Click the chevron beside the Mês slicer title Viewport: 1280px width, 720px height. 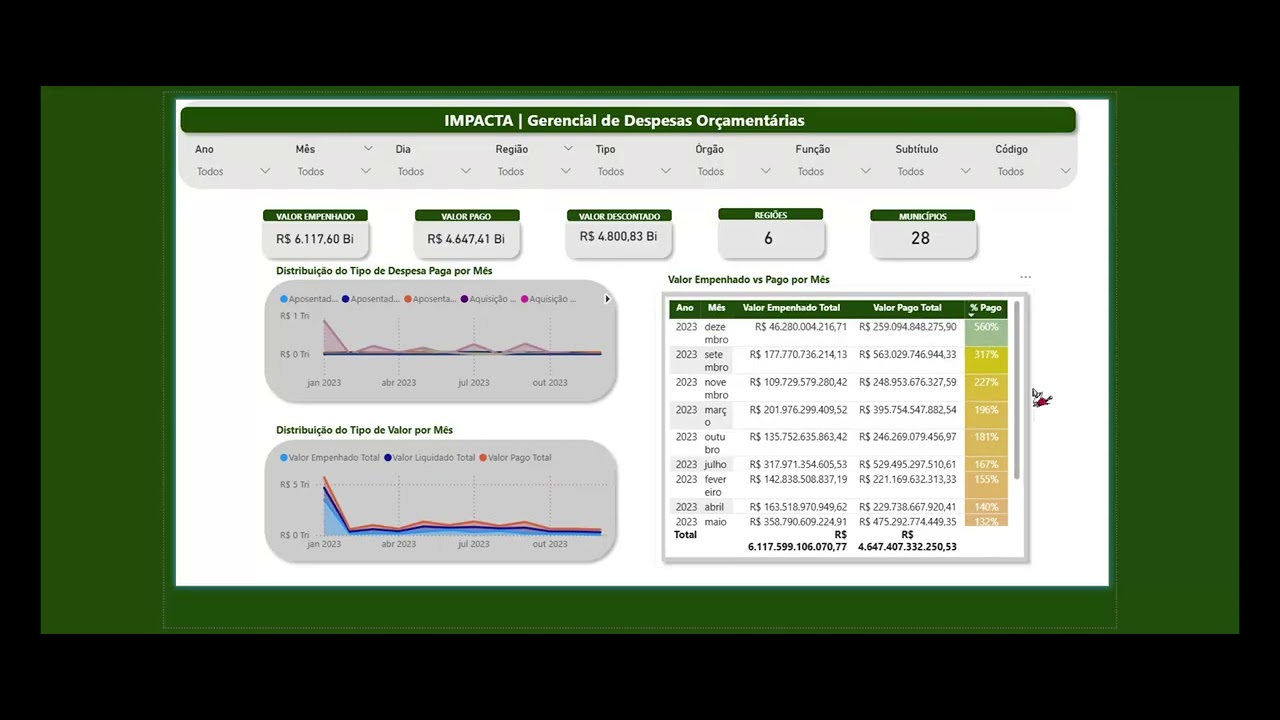368,148
